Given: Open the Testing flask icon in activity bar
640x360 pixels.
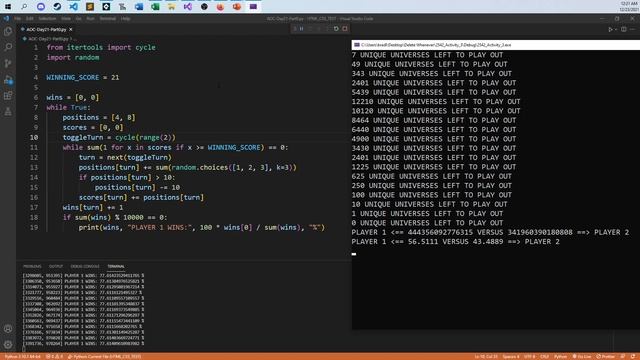Looking at the screenshot, I should coord(8,111).
